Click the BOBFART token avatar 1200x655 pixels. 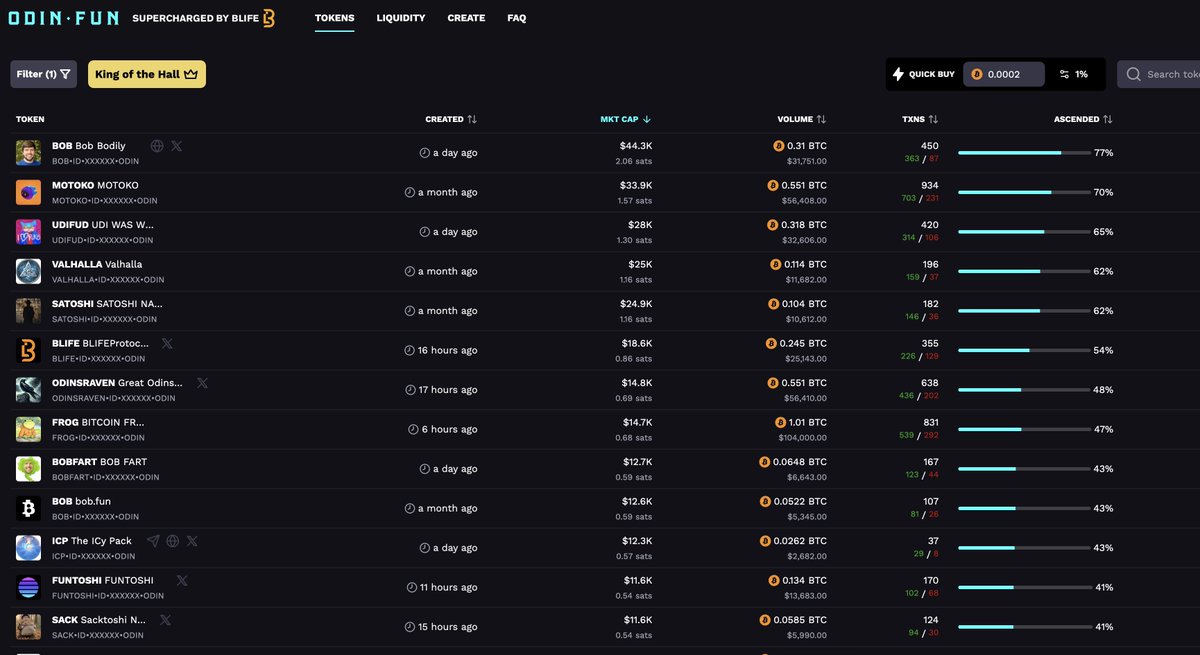pyautogui.click(x=28, y=469)
